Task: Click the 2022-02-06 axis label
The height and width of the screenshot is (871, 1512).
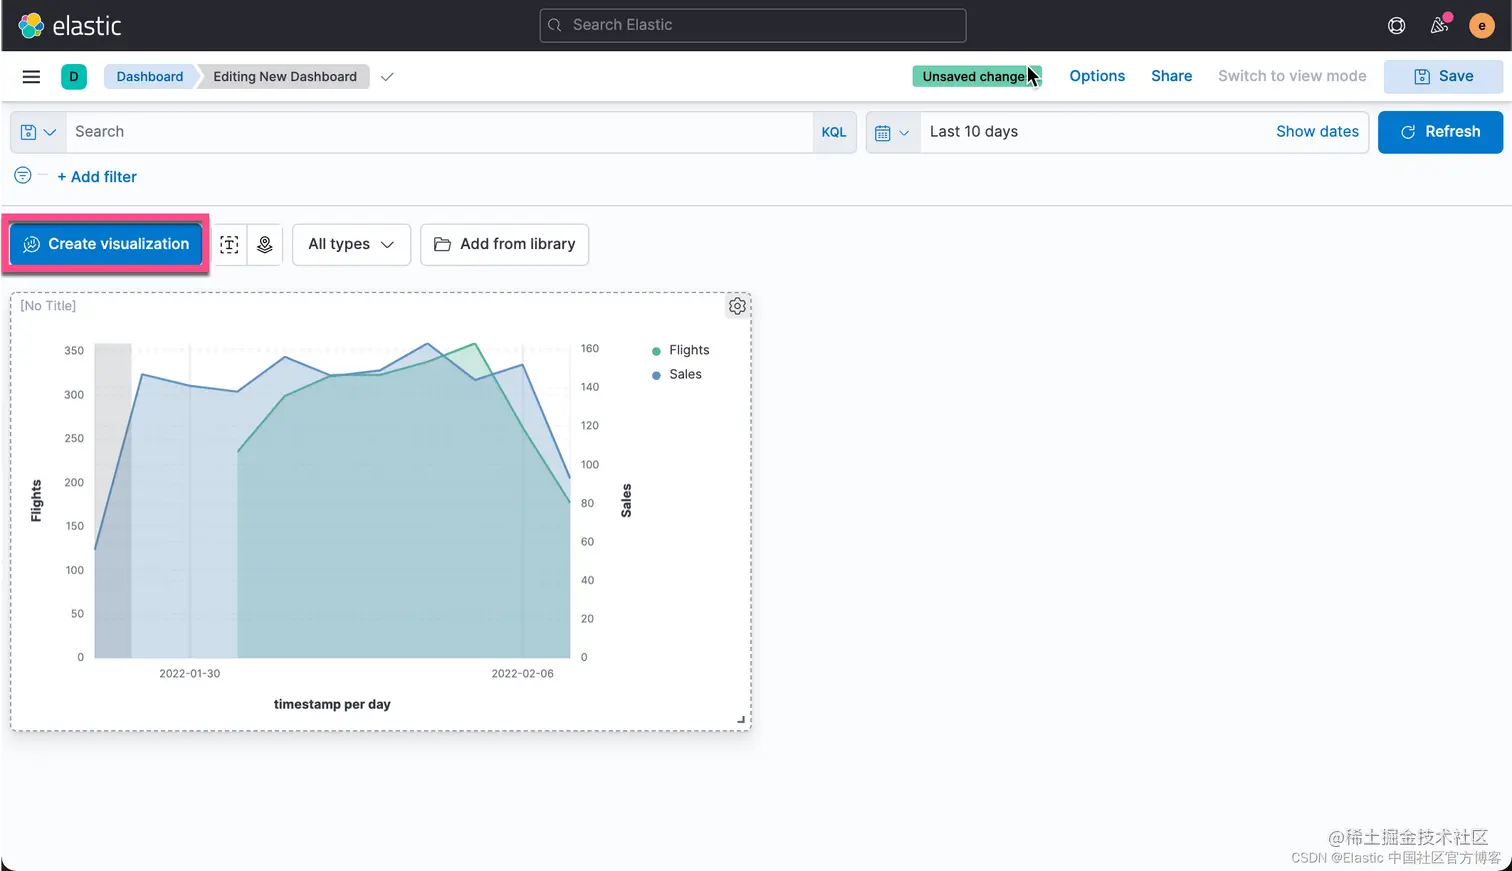Action: click(x=522, y=674)
